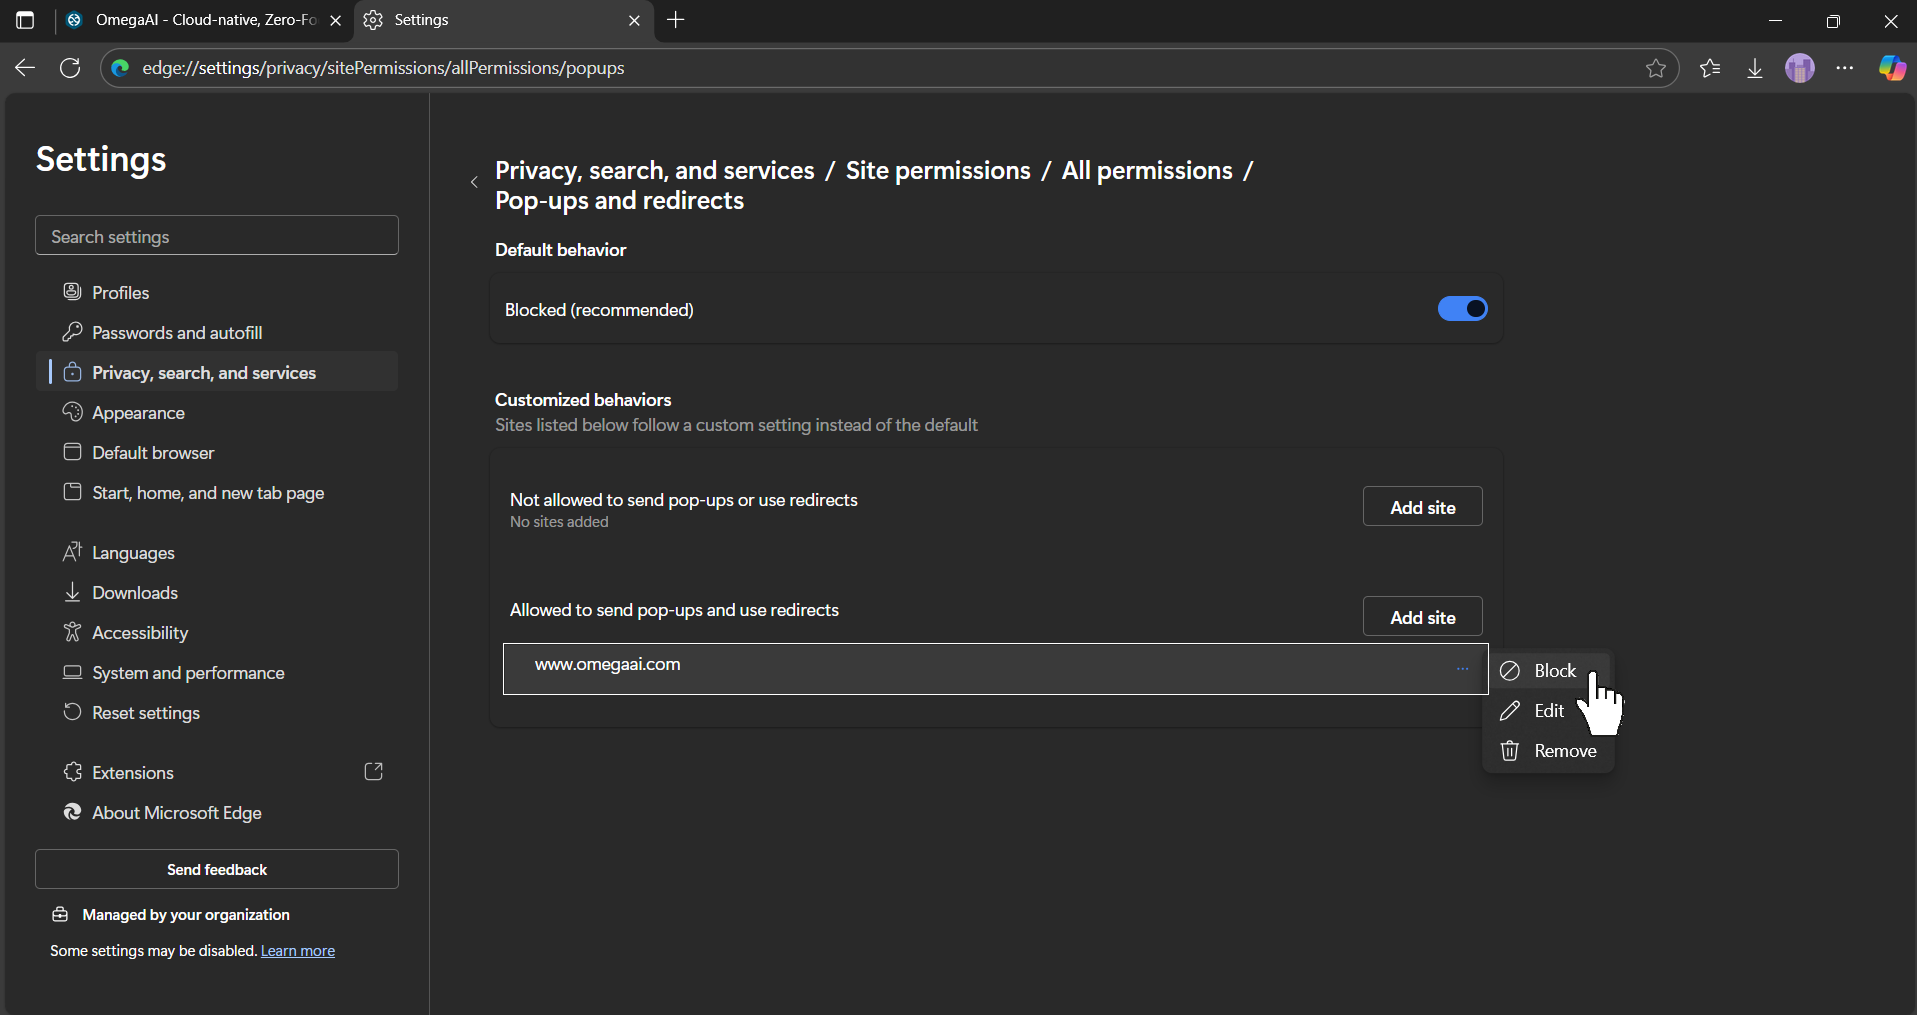Open the Learn more link
The width and height of the screenshot is (1917, 1015).
point(297,950)
